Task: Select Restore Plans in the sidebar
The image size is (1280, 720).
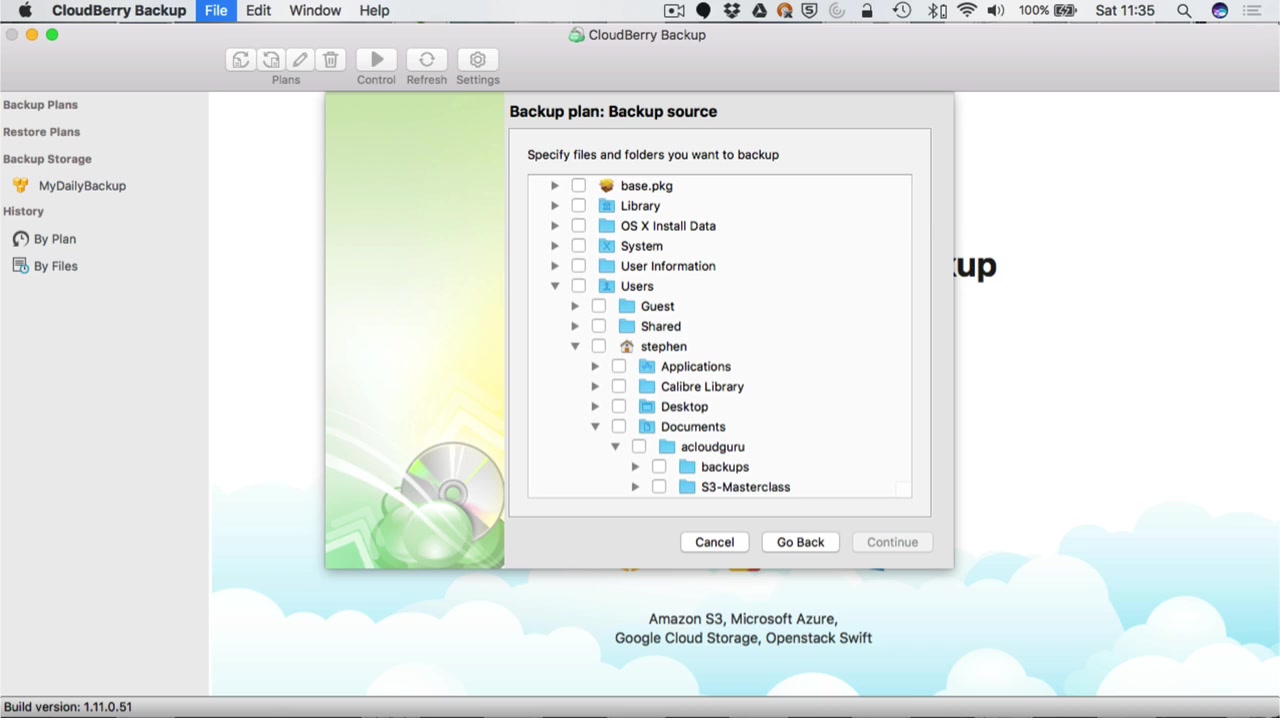Action: click(41, 132)
